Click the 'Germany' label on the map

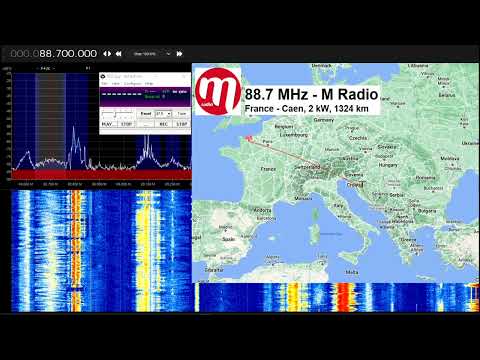point(323,119)
